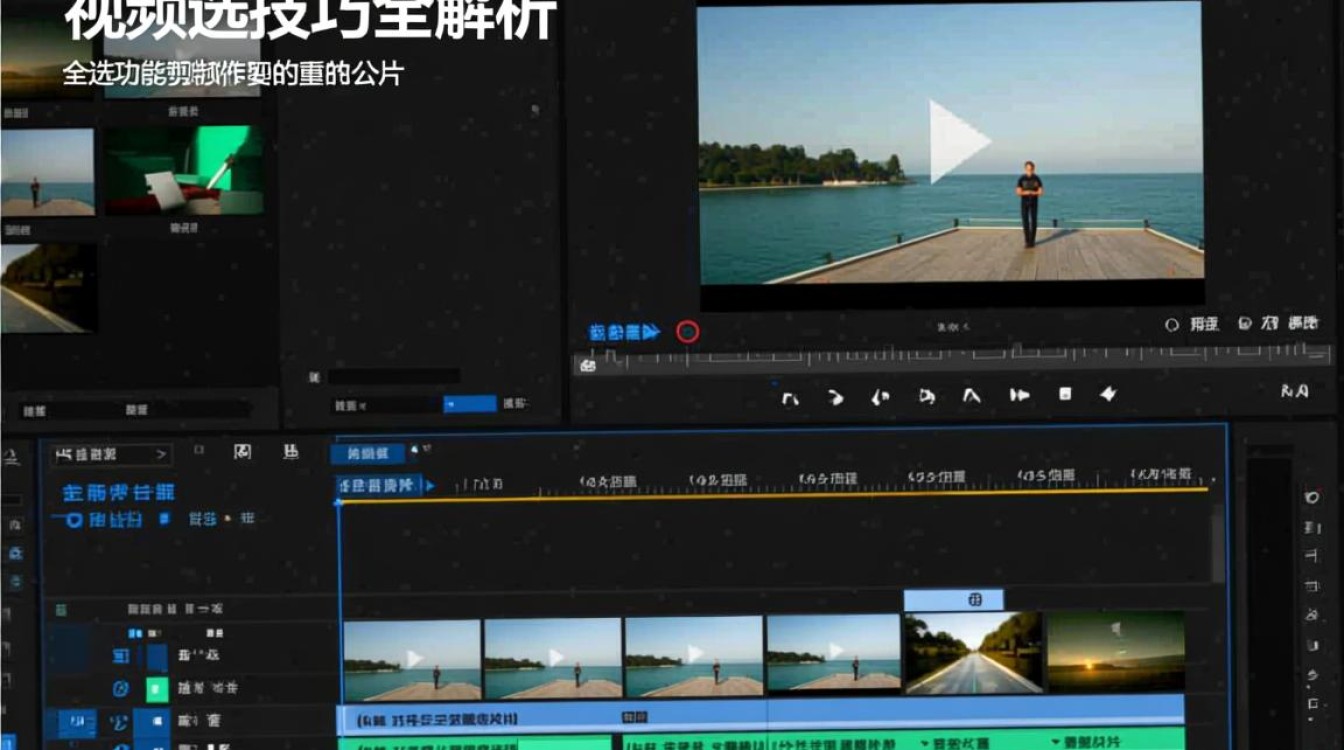
Task: Click the top circle icon in the right-edge vertical toolbar
Action: click(1312, 497)
